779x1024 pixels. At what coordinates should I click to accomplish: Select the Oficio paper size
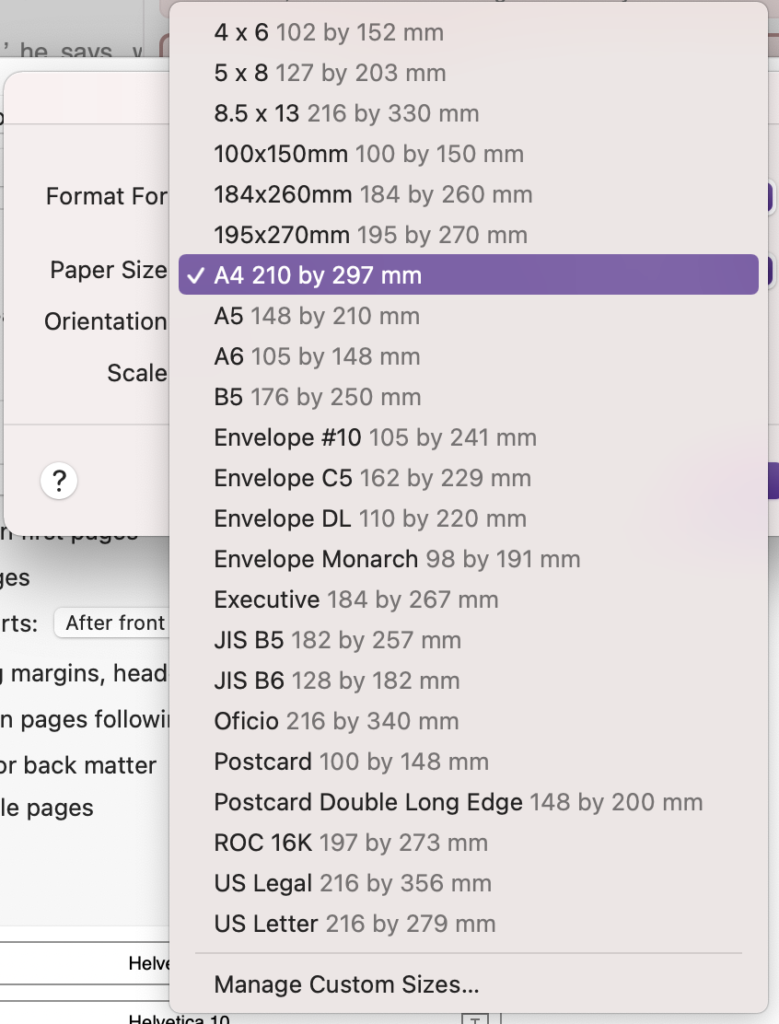[310, 721]
